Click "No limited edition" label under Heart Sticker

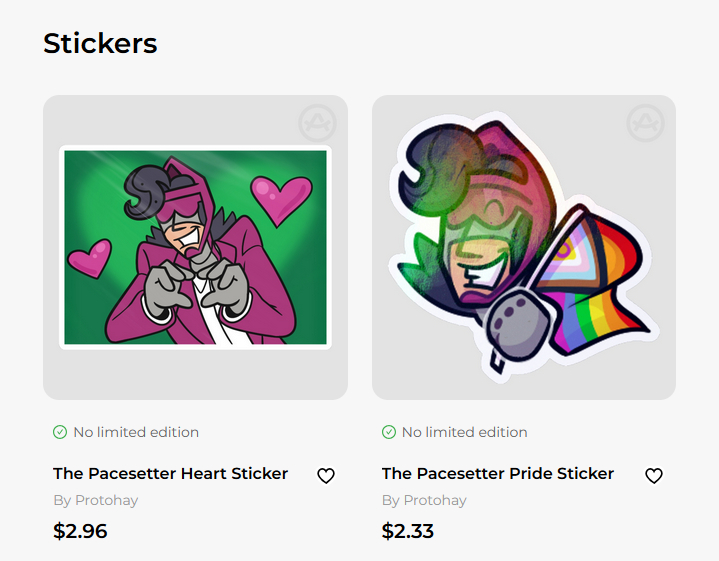(136, 432)
